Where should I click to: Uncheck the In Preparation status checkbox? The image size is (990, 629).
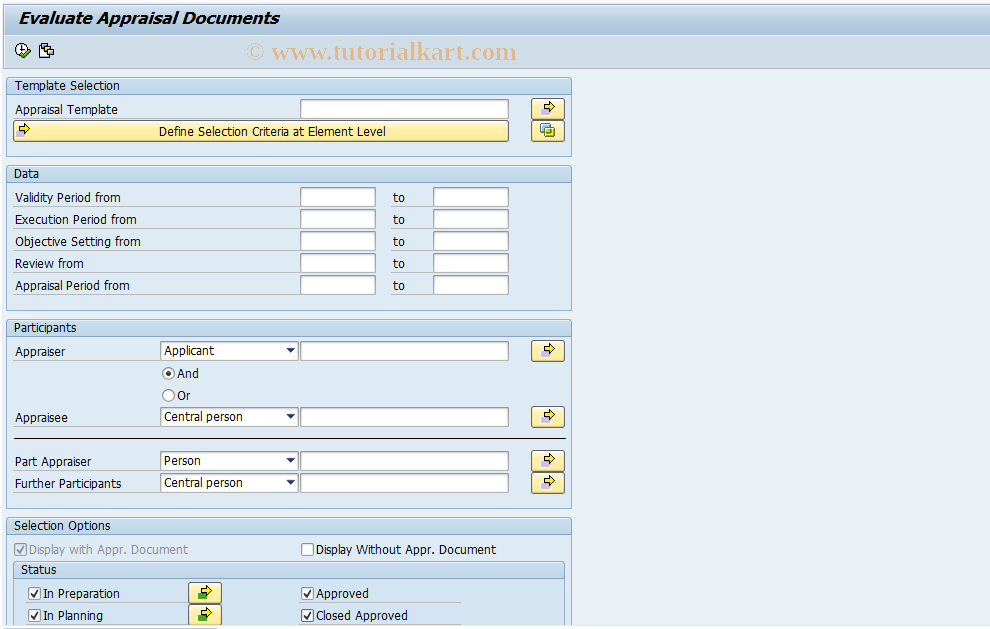point(35,594)
